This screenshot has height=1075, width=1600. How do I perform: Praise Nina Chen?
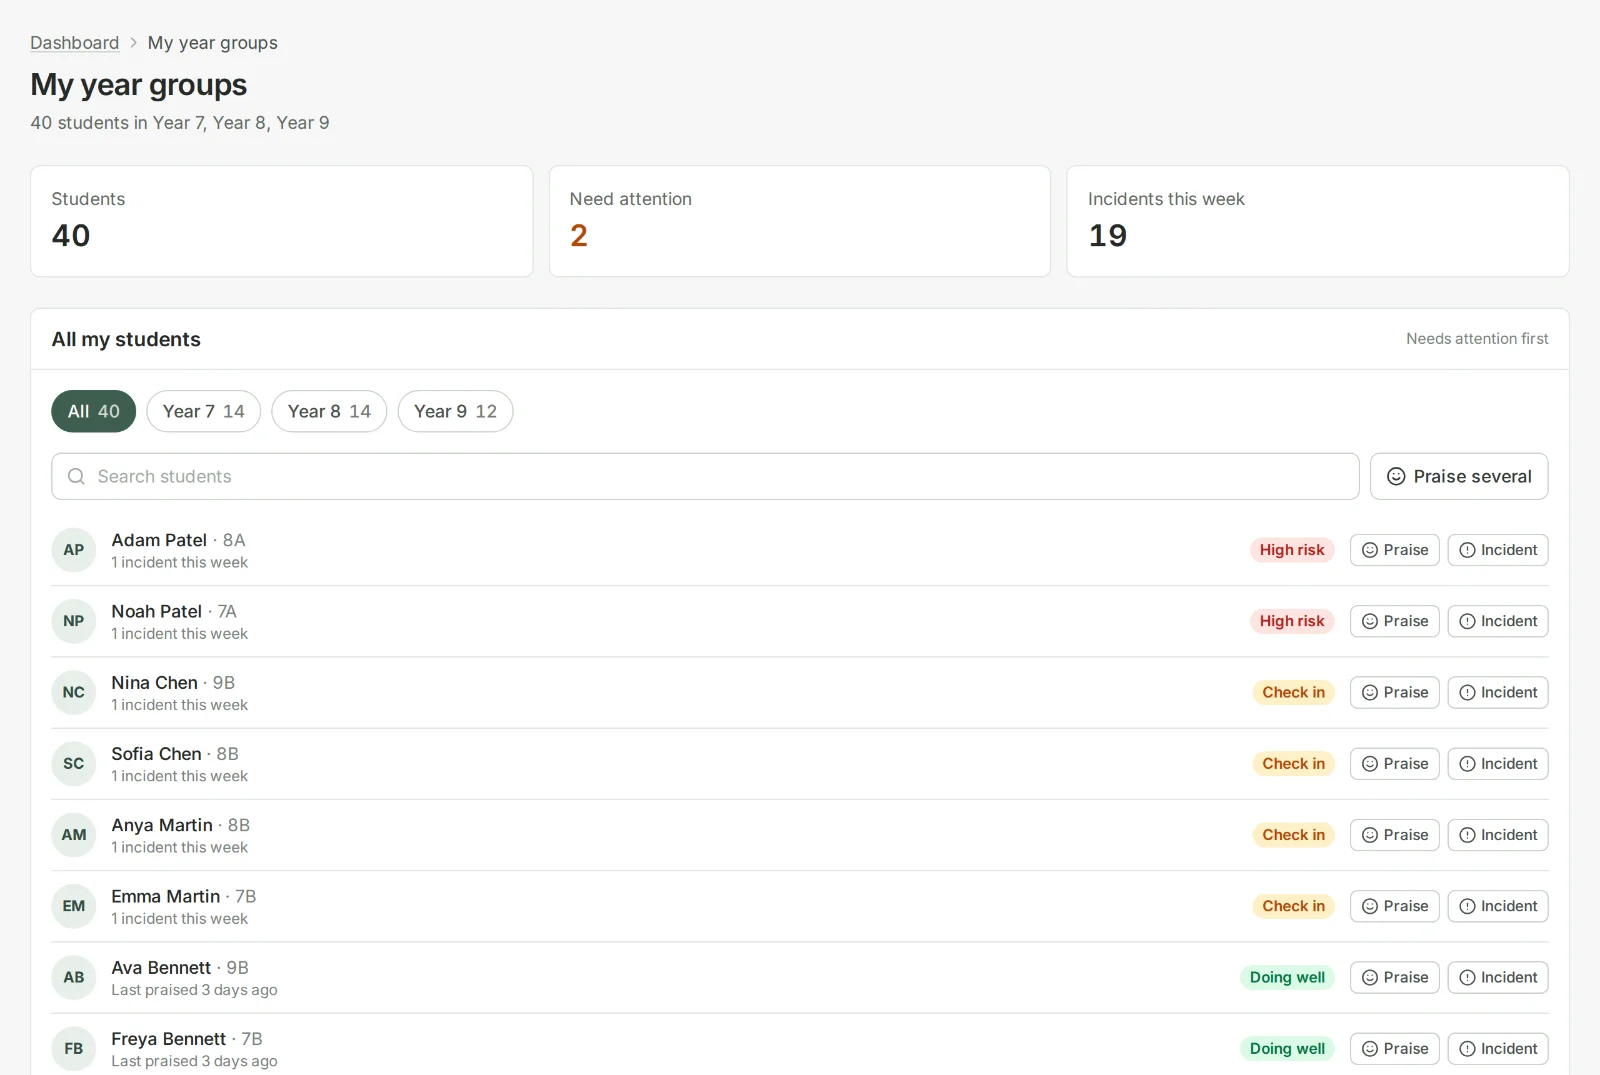coord(1394,692)
